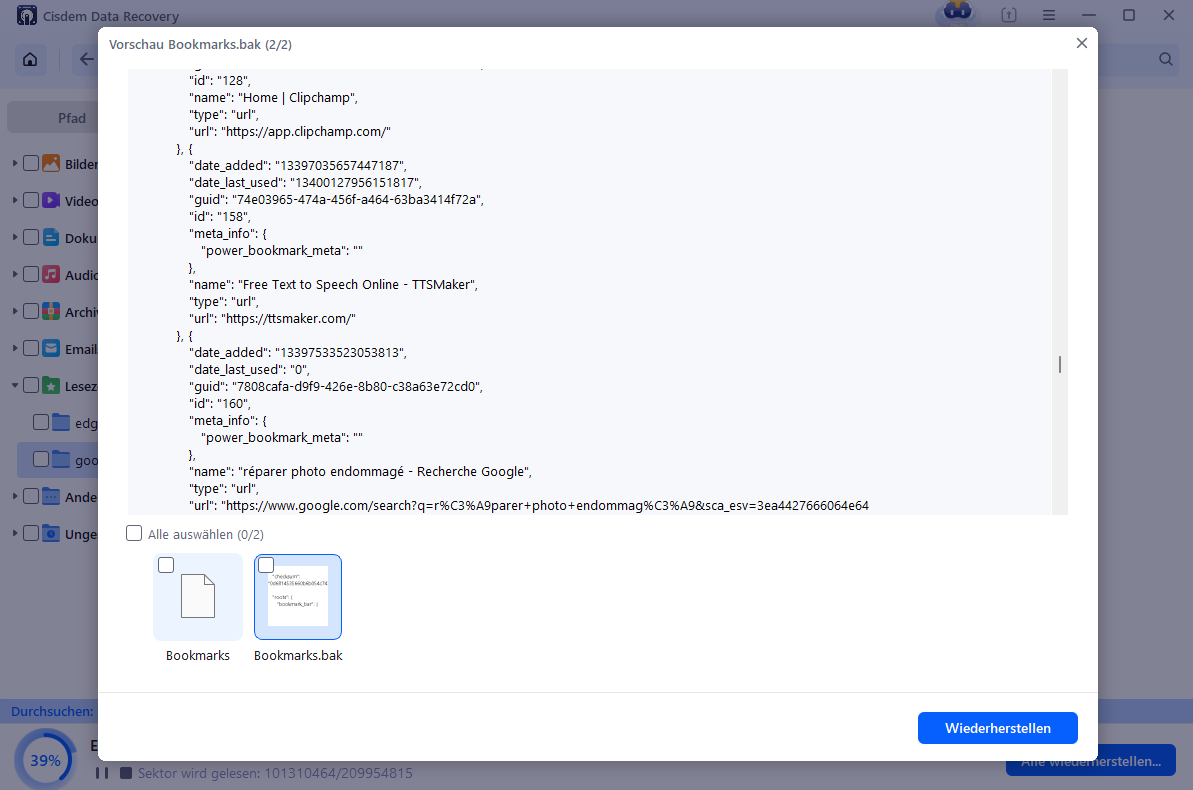Click the Andere folder icon
This screenshot has width=1193, height=790.
pos(51,496)
